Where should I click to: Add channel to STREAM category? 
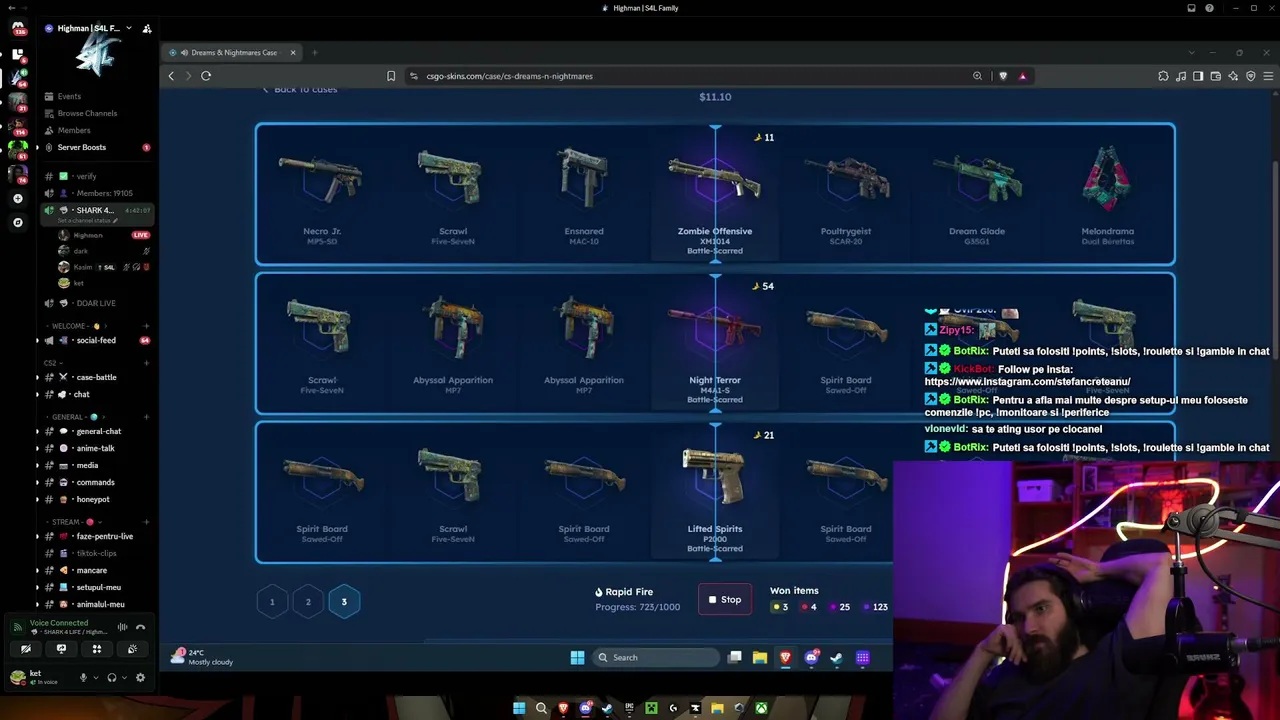point(146,522)
